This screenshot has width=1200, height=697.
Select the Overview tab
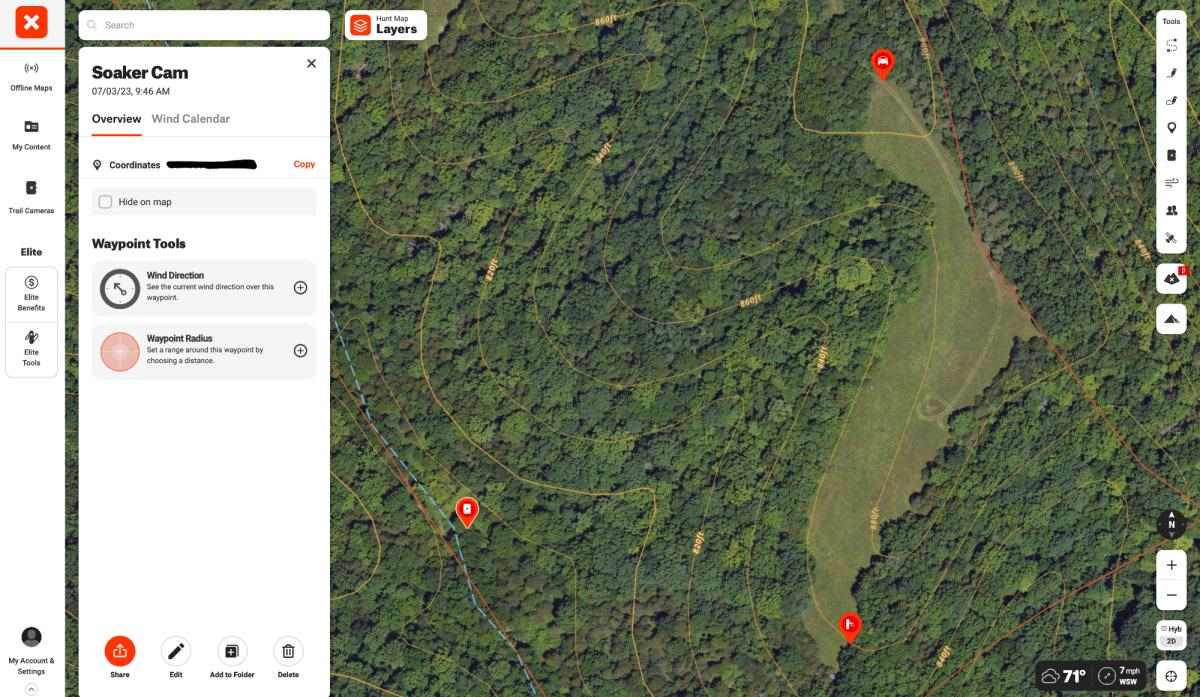click(x=116, y=119)
